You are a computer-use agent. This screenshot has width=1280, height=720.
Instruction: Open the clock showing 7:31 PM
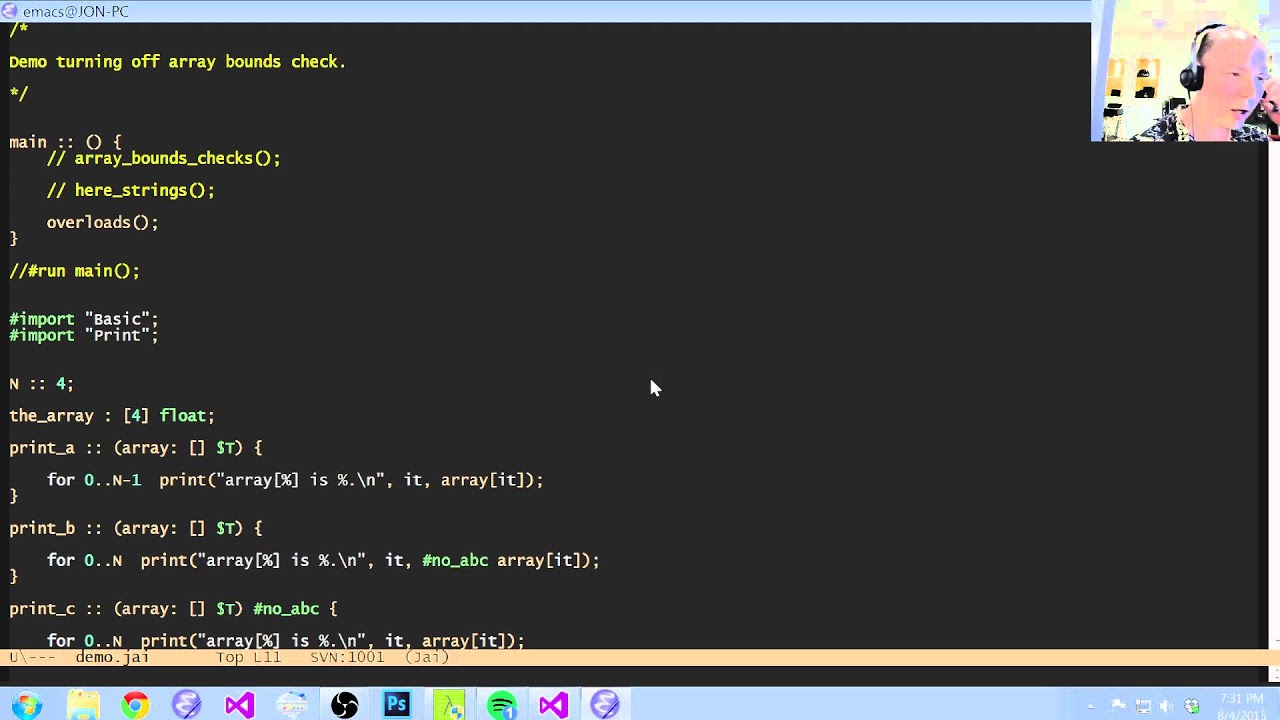[1241, 706]
